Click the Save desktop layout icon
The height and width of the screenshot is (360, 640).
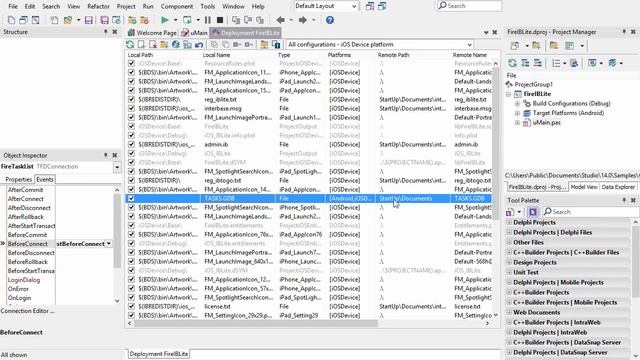[x=370, y=6]
